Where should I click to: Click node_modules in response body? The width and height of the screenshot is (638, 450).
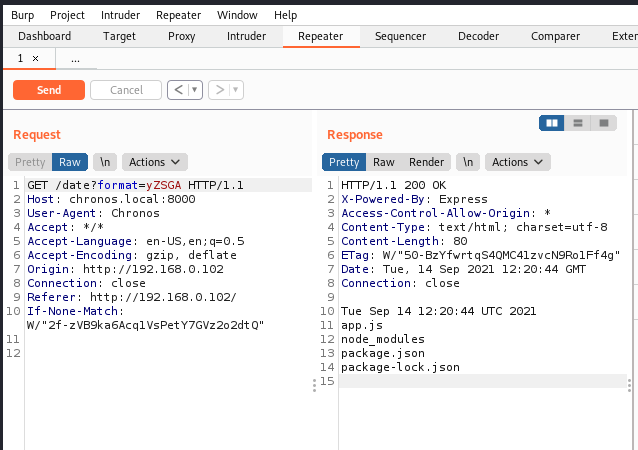(x=383, y=339)
